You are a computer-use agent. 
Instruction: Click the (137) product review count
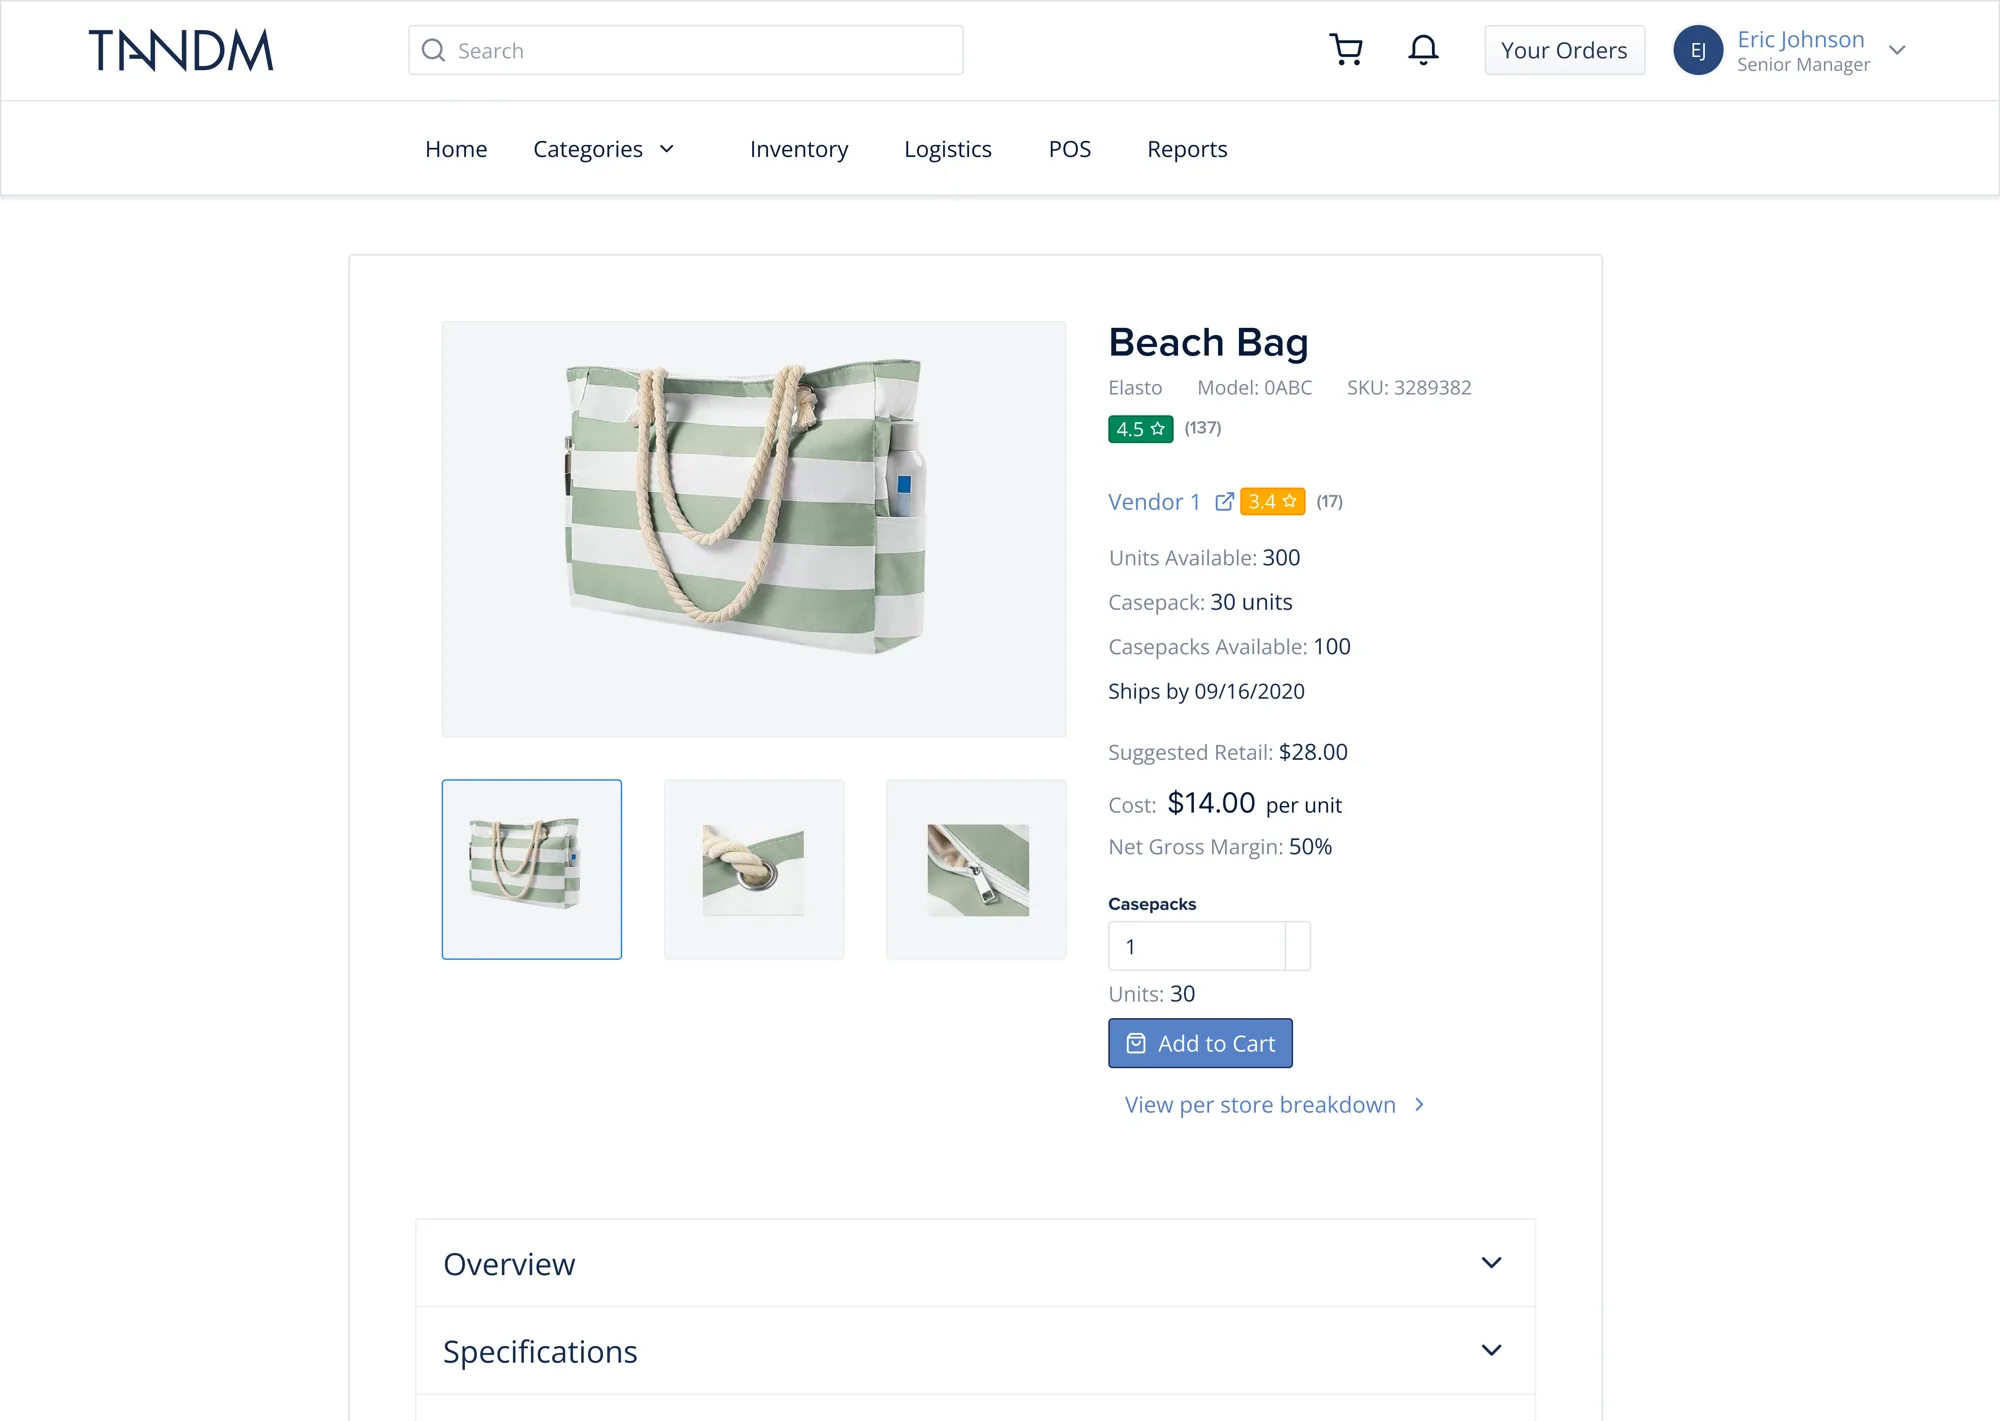tap(1203, 428)
